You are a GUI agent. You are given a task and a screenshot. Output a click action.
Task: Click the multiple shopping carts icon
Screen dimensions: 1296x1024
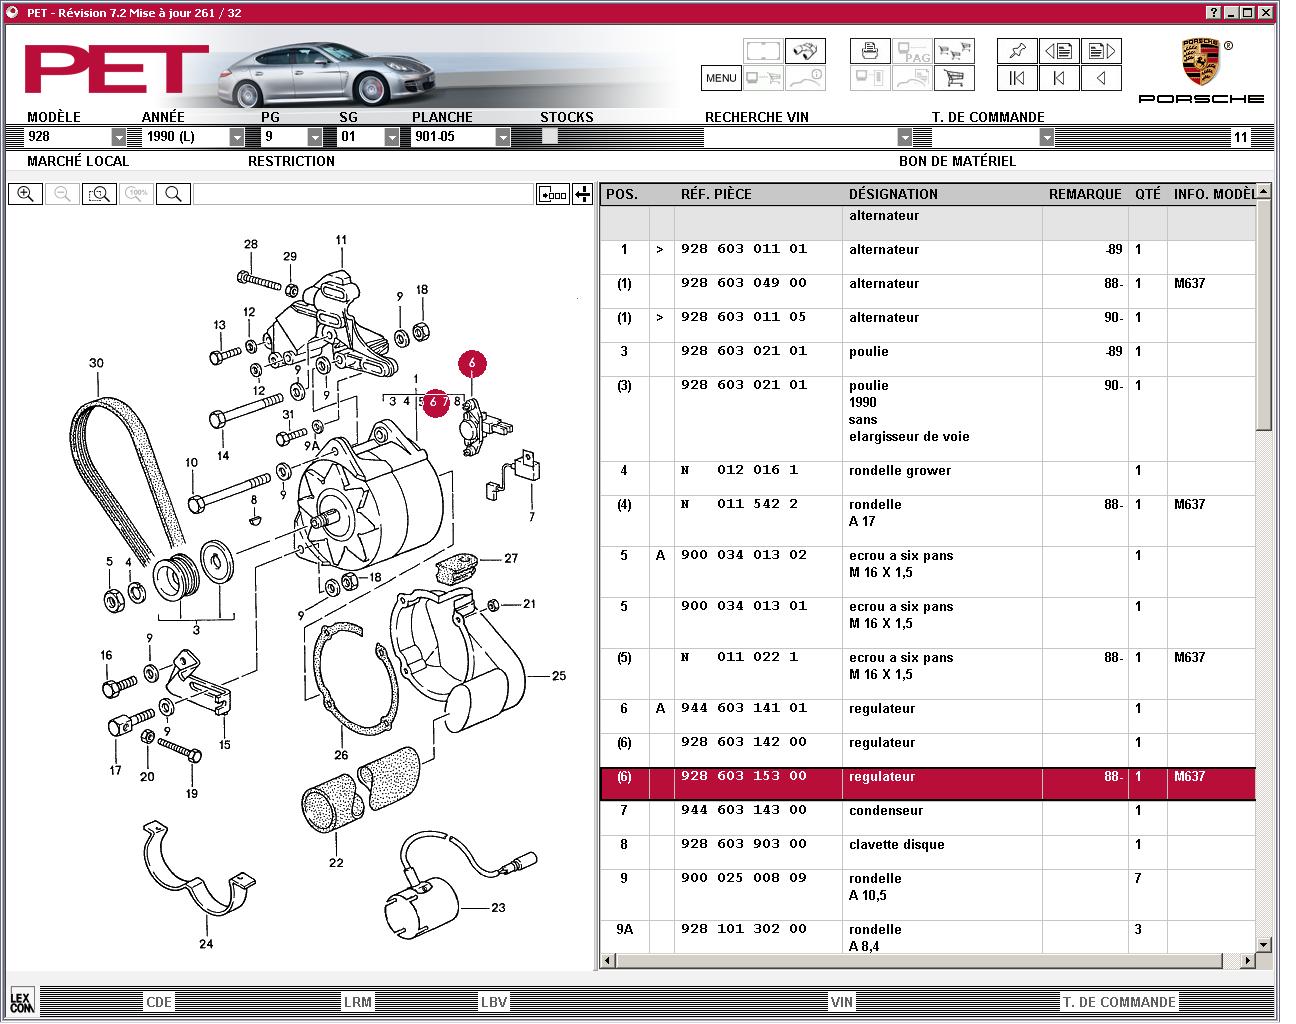[x=954, y=50]
